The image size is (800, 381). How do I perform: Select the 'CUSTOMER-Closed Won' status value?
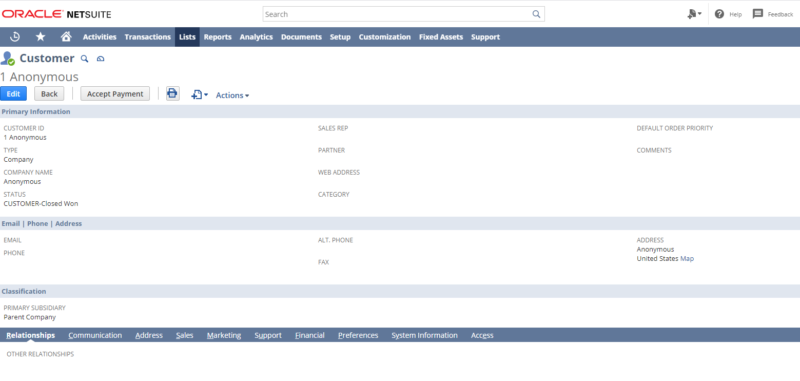pyautogui.click(x=41, y=204)
